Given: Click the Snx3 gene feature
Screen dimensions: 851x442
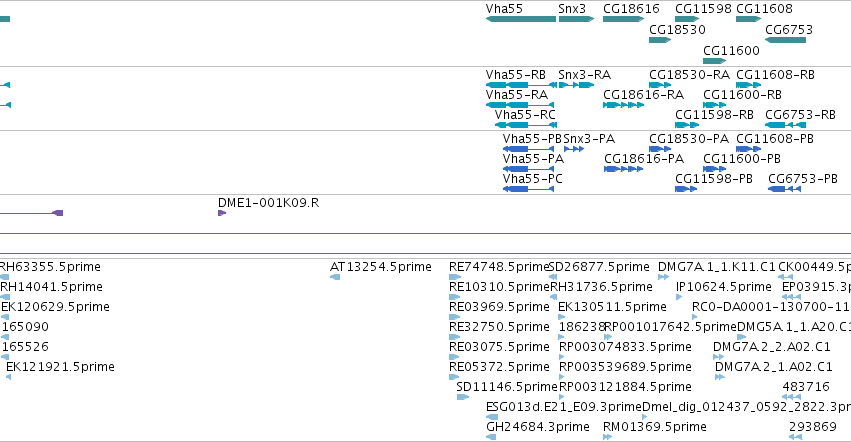Looking at the screenshot, I should click(x=576, y=19).
